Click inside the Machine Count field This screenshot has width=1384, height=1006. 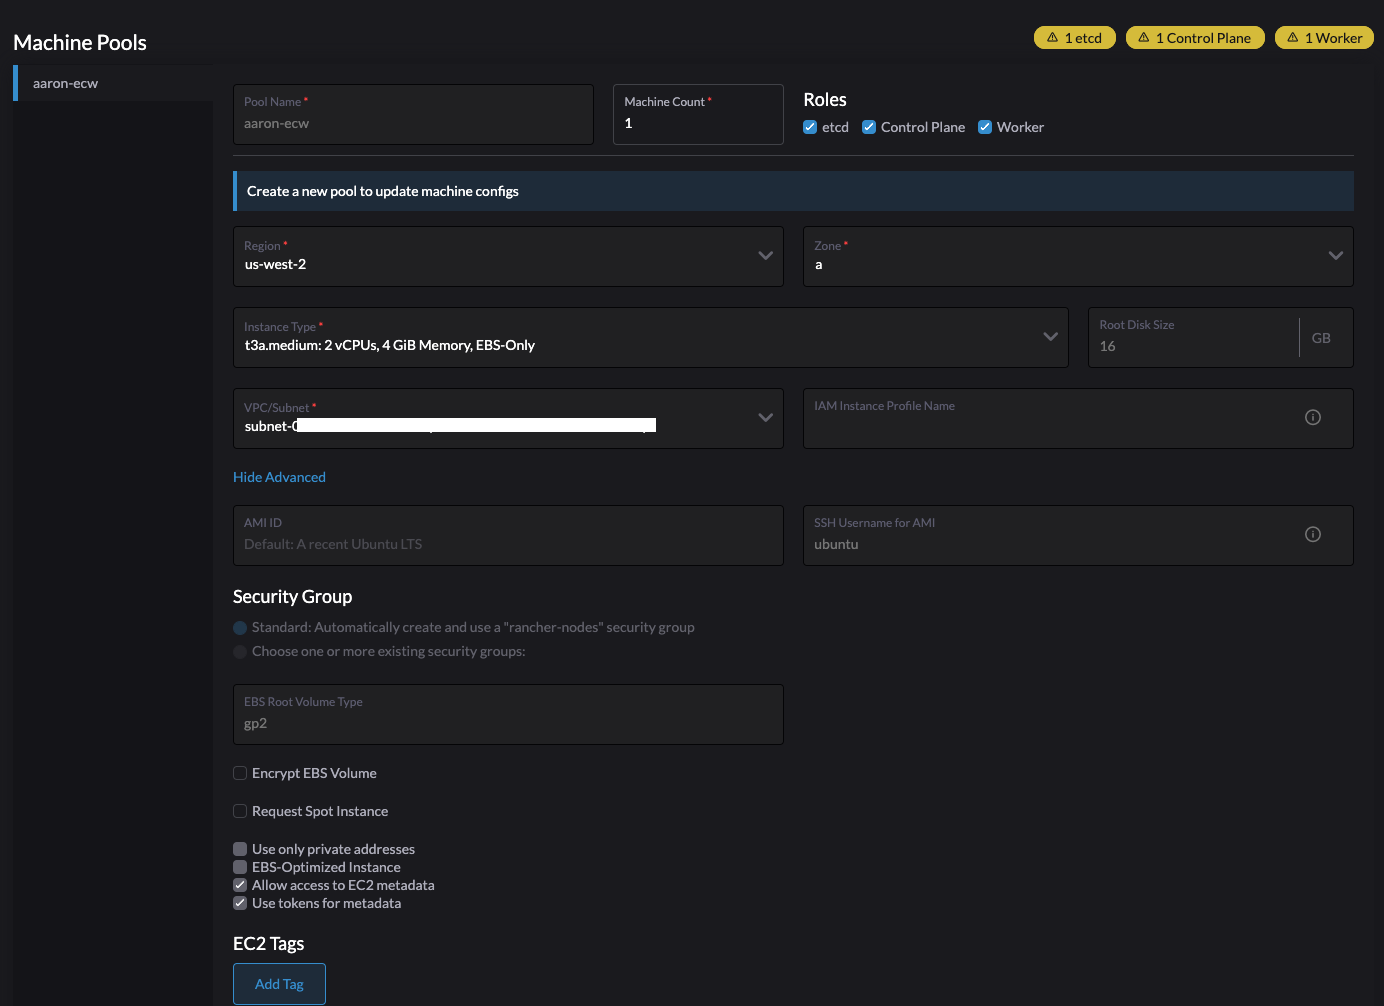click(x=697, y=122)
